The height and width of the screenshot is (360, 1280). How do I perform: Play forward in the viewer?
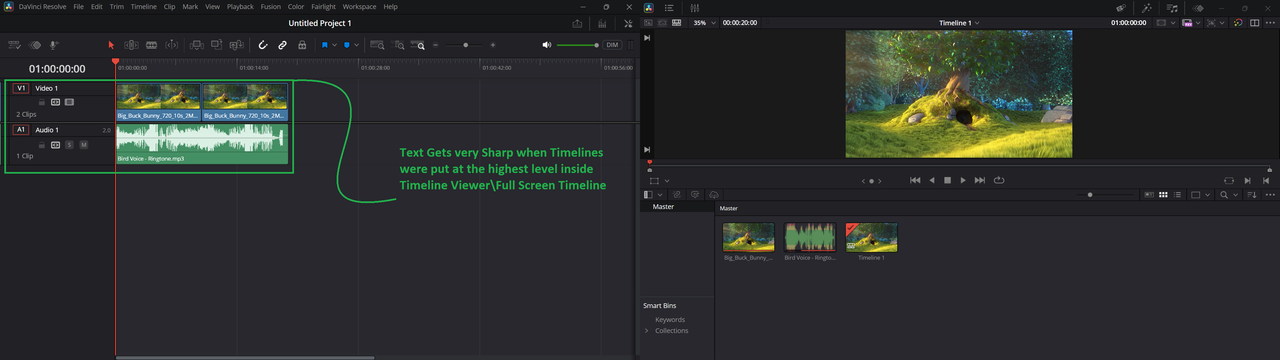point(963,180)
